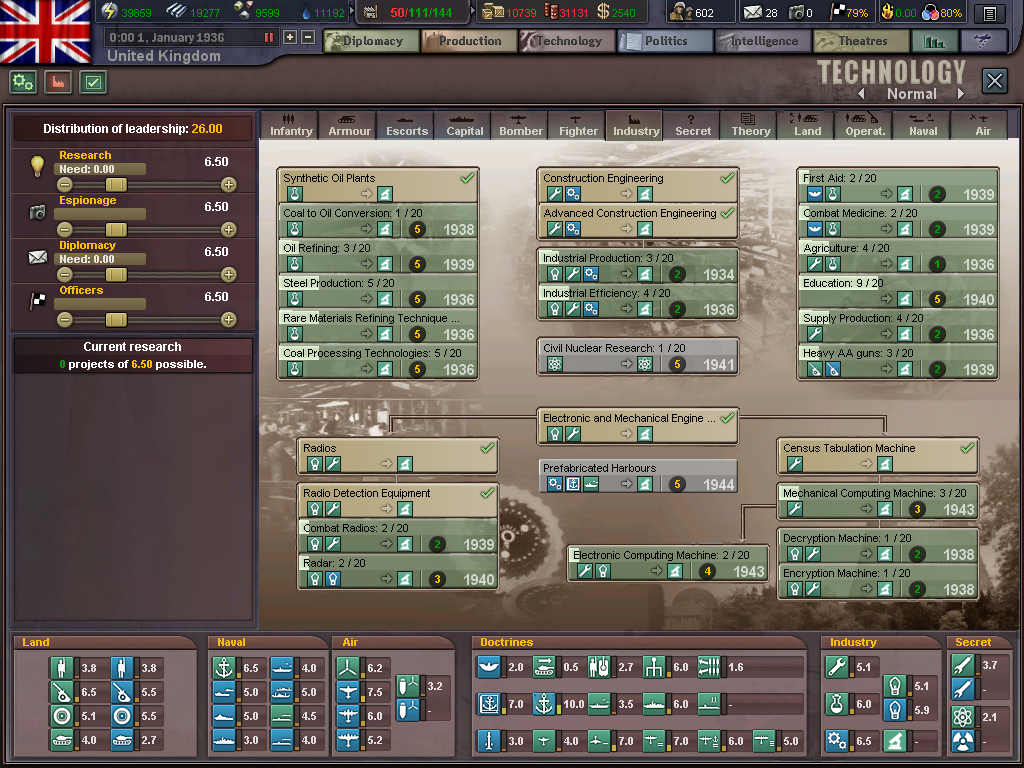Click the rocket icon with 3.7 in Secret panel
Screen dimensions: 1024x768
[963, 665]
